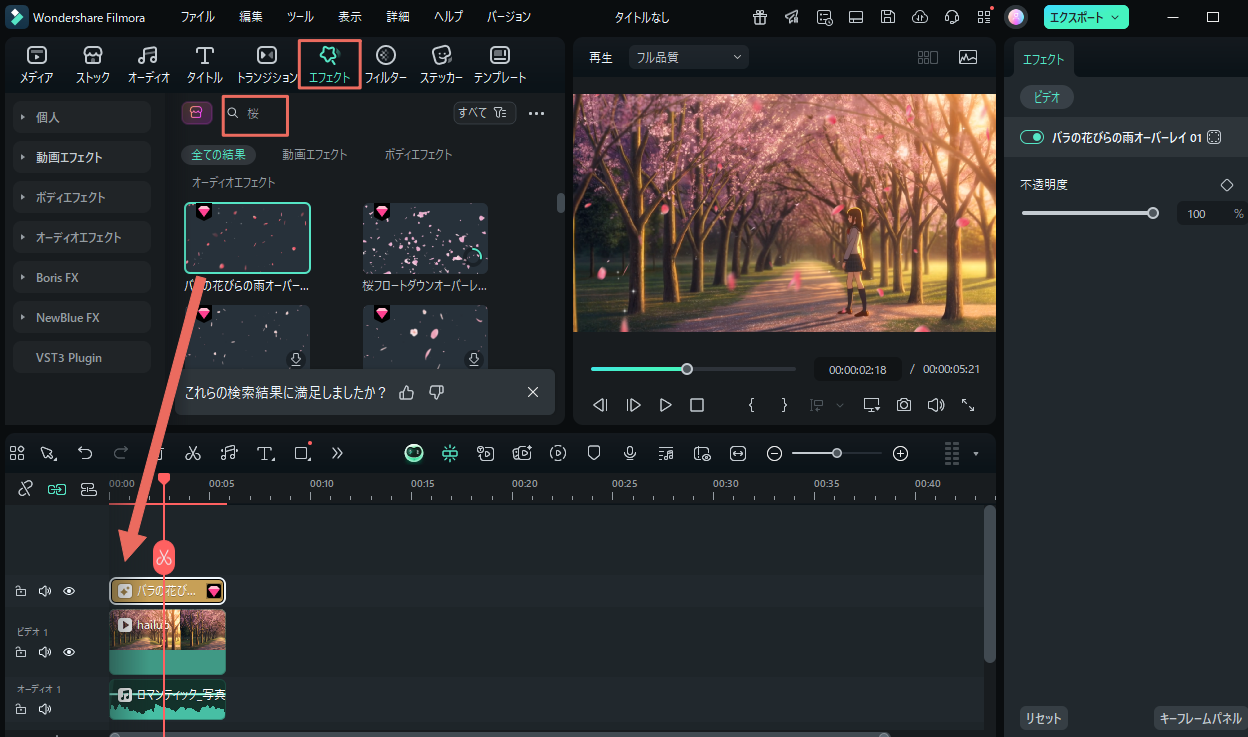Dismiss the search satisfaction prompt
The width and height of the screenshot is (1248, 737).
(533, 392)
